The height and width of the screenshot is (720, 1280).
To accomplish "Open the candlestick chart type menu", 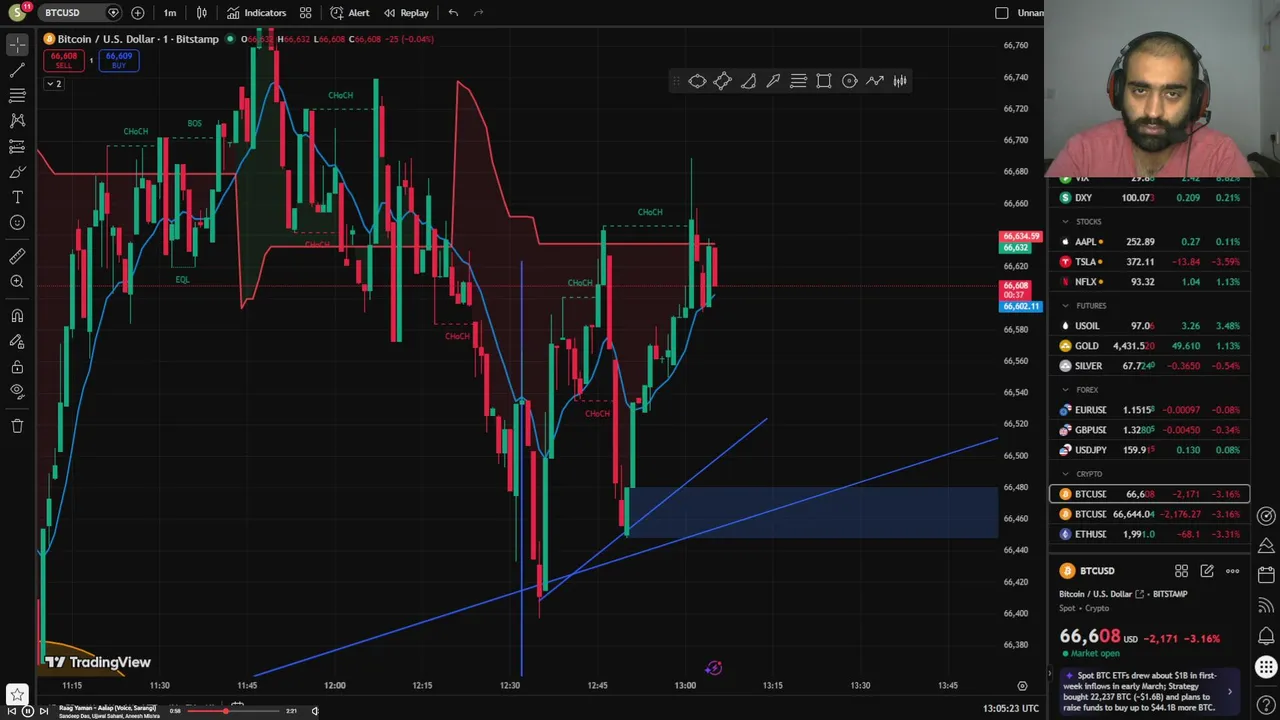I will pos(202,13).
